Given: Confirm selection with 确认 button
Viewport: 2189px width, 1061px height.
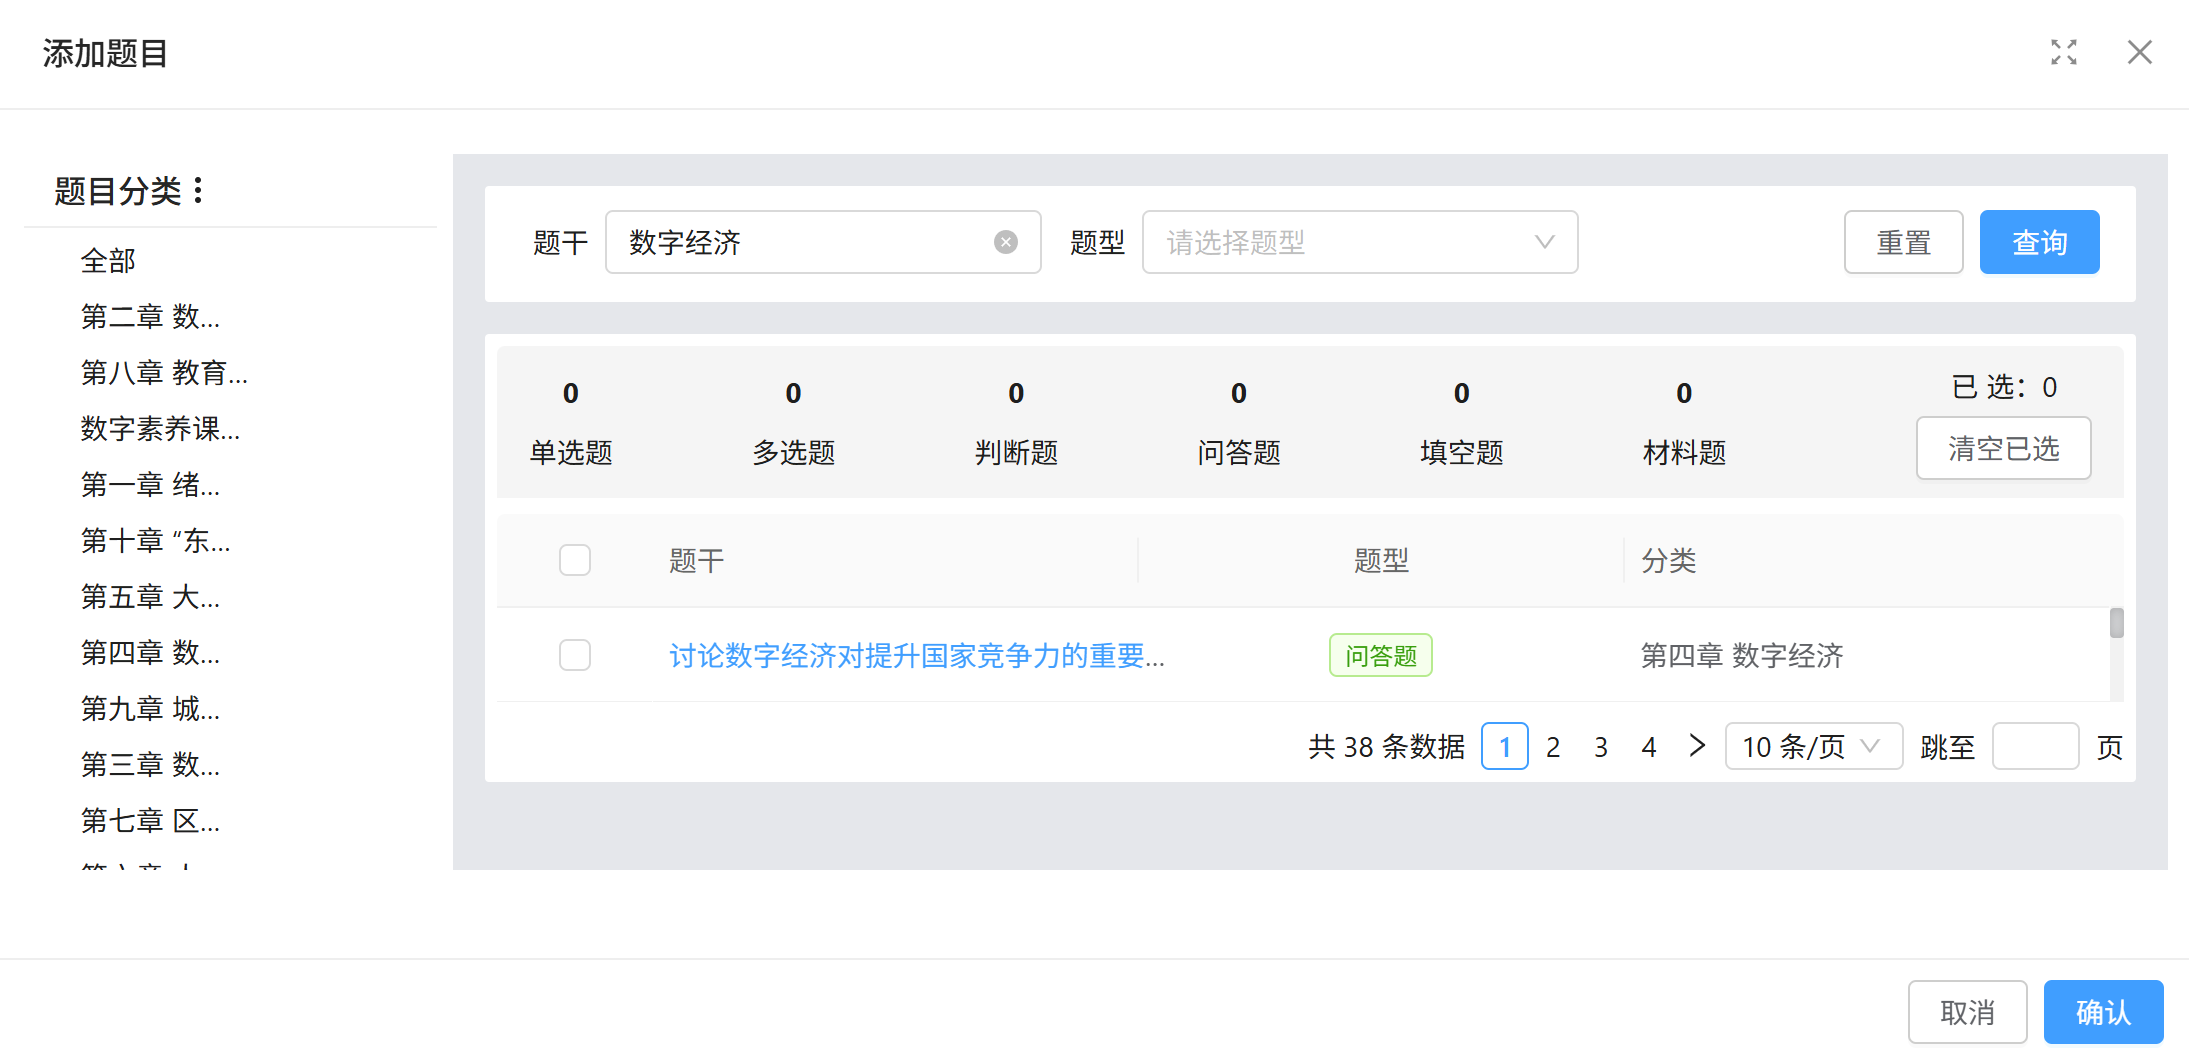Looking at the screenshot, I should tap(2102, 1012).
